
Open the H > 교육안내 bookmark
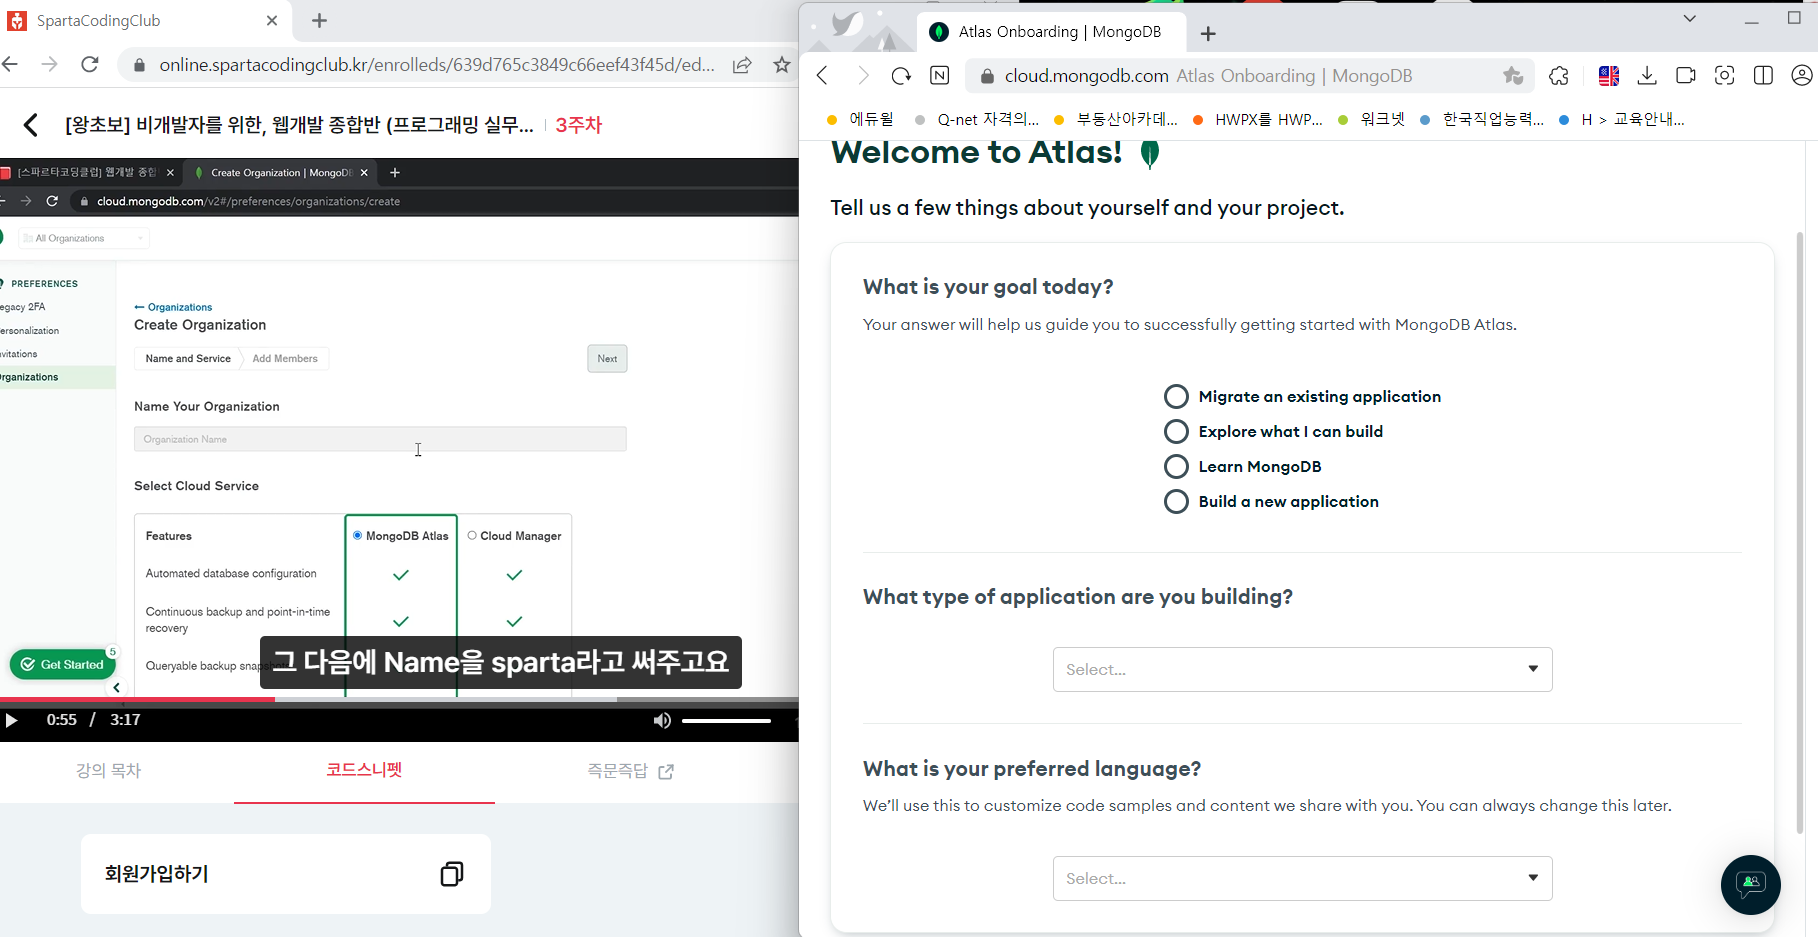[1622, 119]
